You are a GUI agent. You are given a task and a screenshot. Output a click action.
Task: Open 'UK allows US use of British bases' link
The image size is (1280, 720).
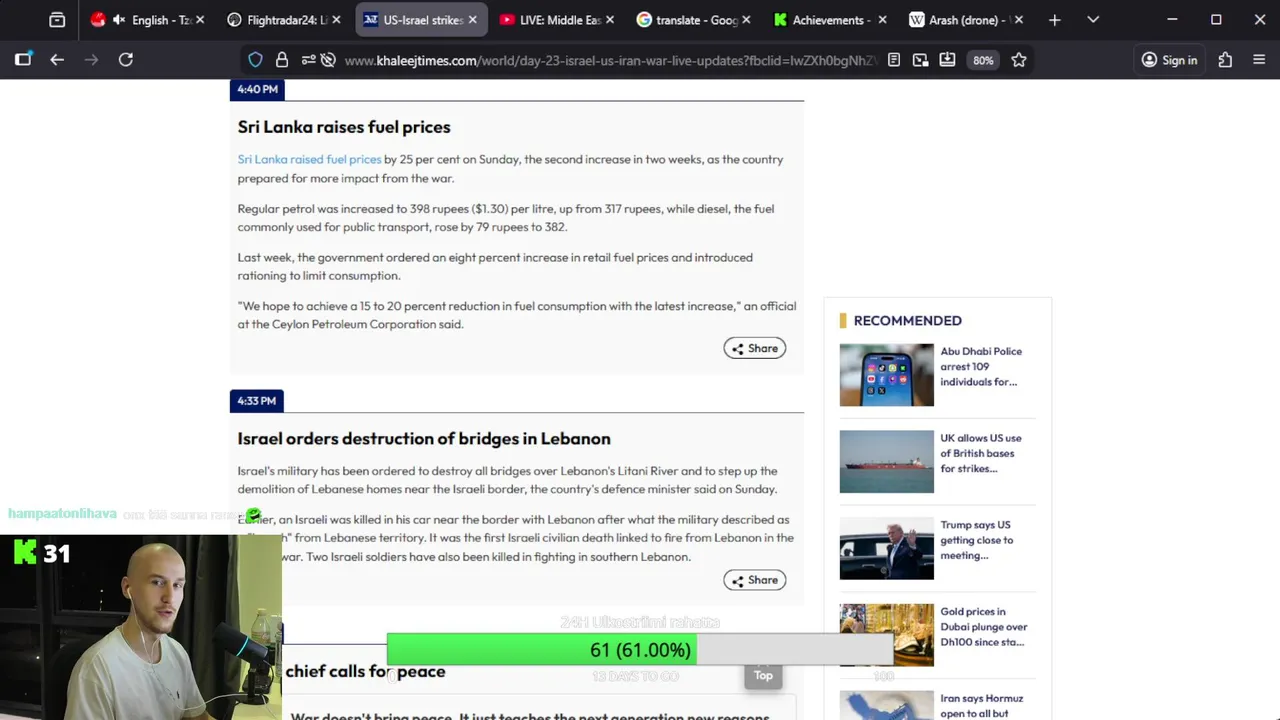click(x=981, y=453)
